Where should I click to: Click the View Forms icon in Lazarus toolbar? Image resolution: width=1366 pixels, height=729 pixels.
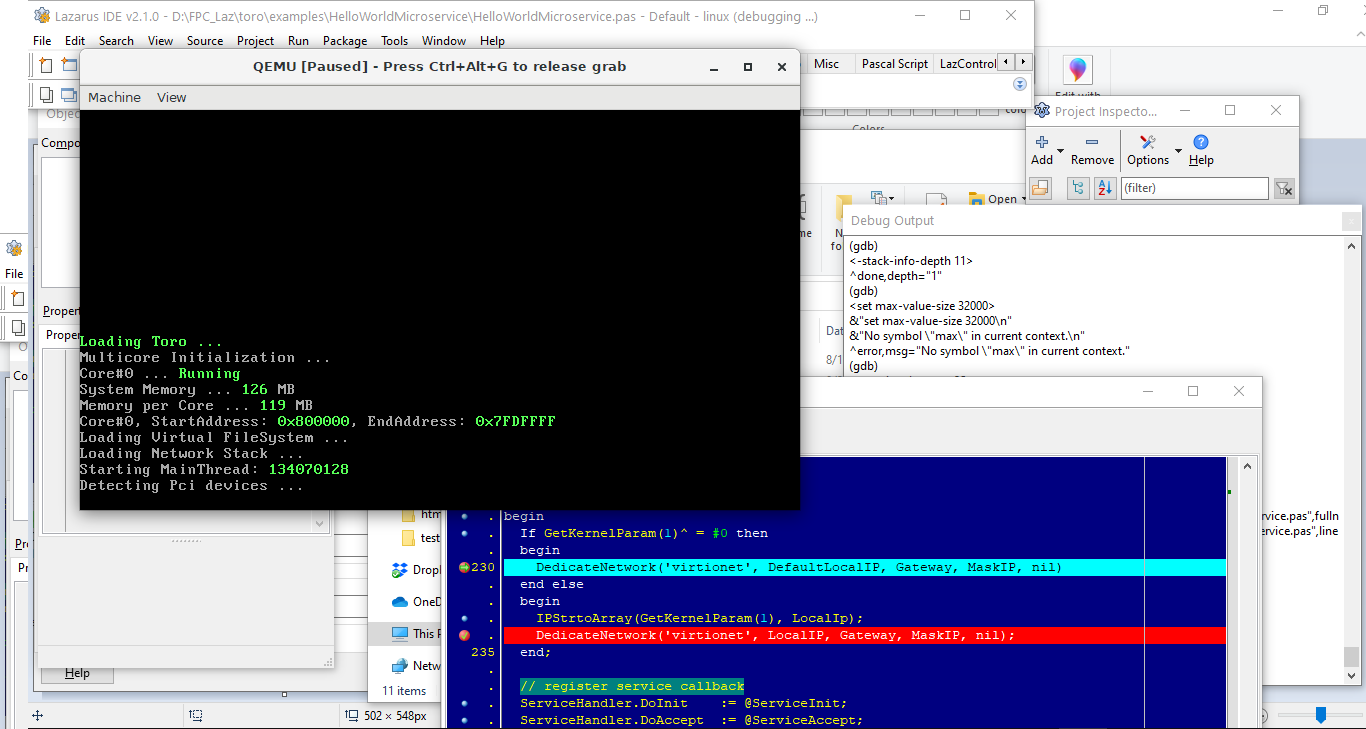68,95
